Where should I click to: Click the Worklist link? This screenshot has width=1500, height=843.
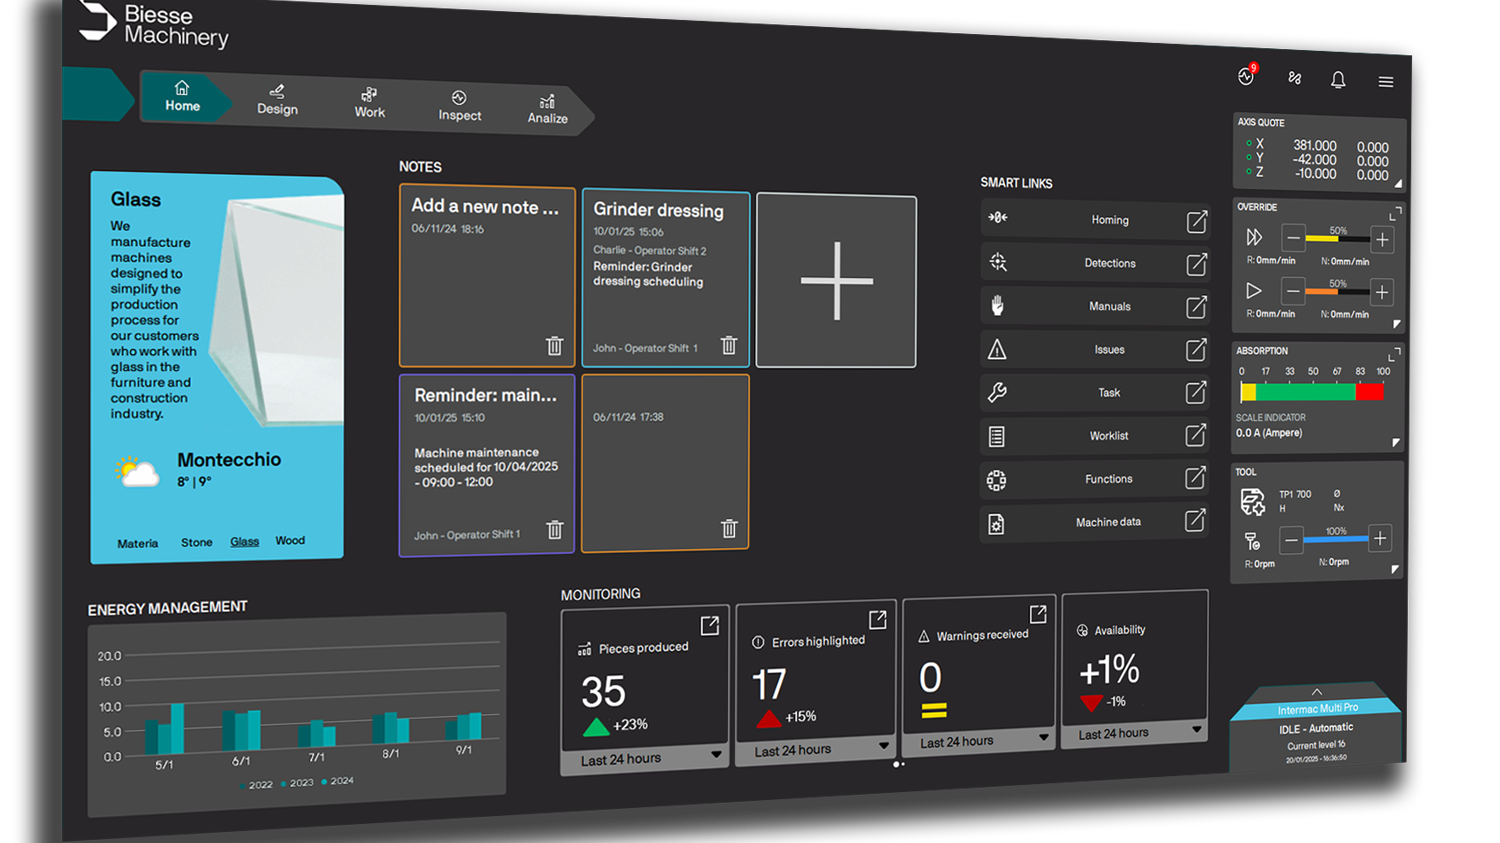[x=1108, y=435]
